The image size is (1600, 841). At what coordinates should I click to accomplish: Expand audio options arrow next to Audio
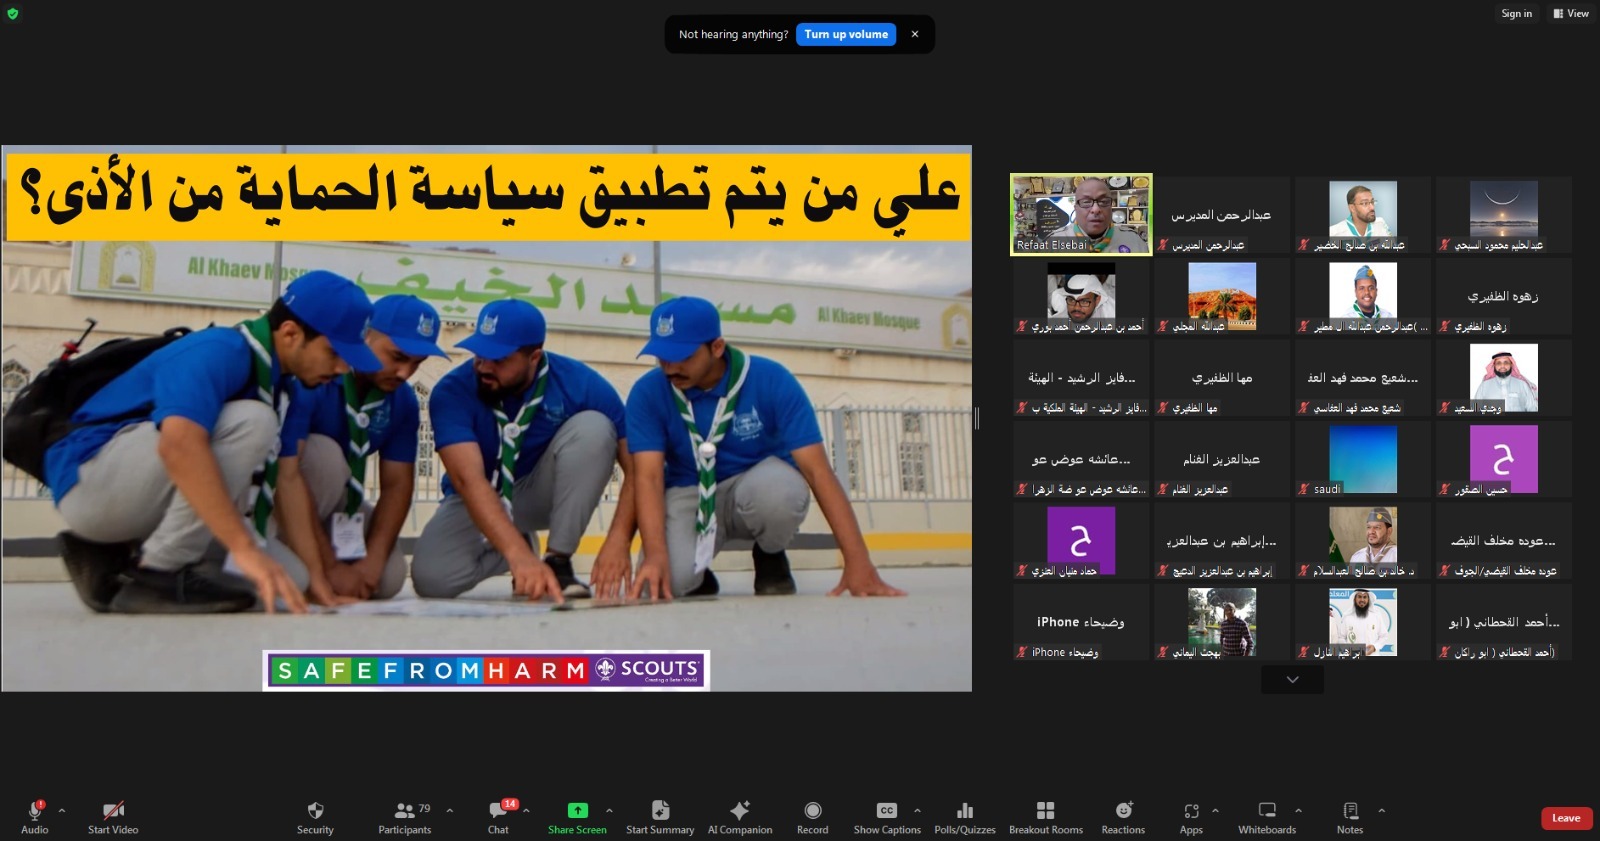(62, 810)
